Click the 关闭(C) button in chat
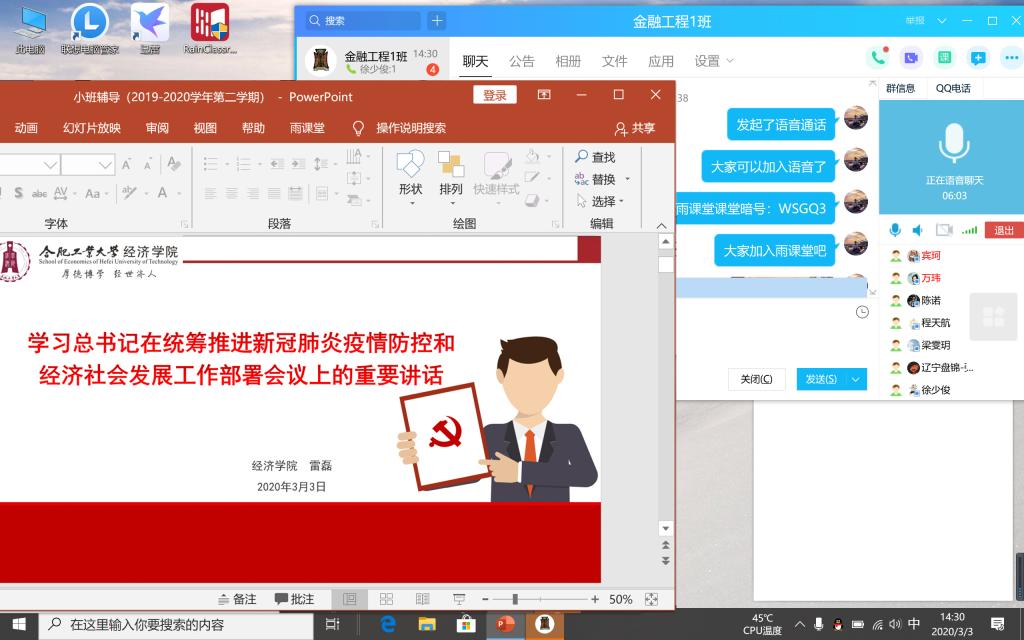The width and height of the screenshot is (1024, 640). click(756, 379)
